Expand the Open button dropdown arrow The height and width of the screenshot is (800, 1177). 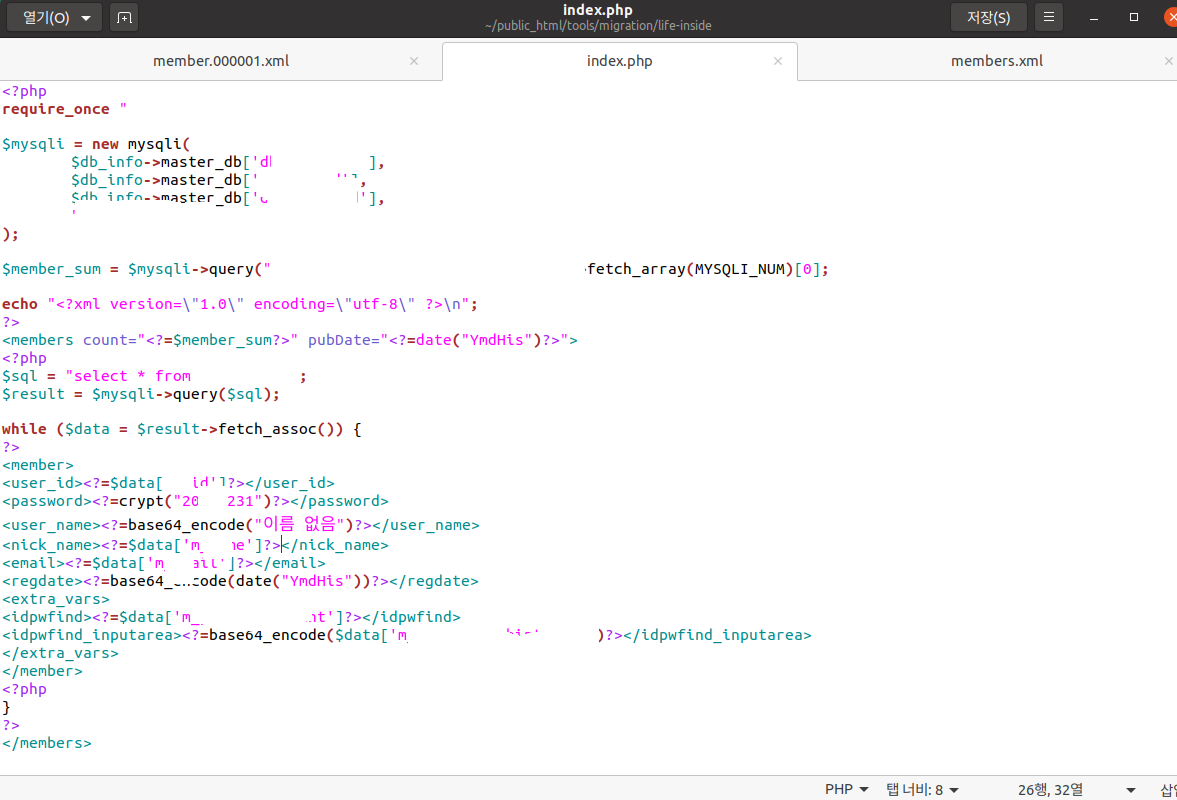point(86,17)
